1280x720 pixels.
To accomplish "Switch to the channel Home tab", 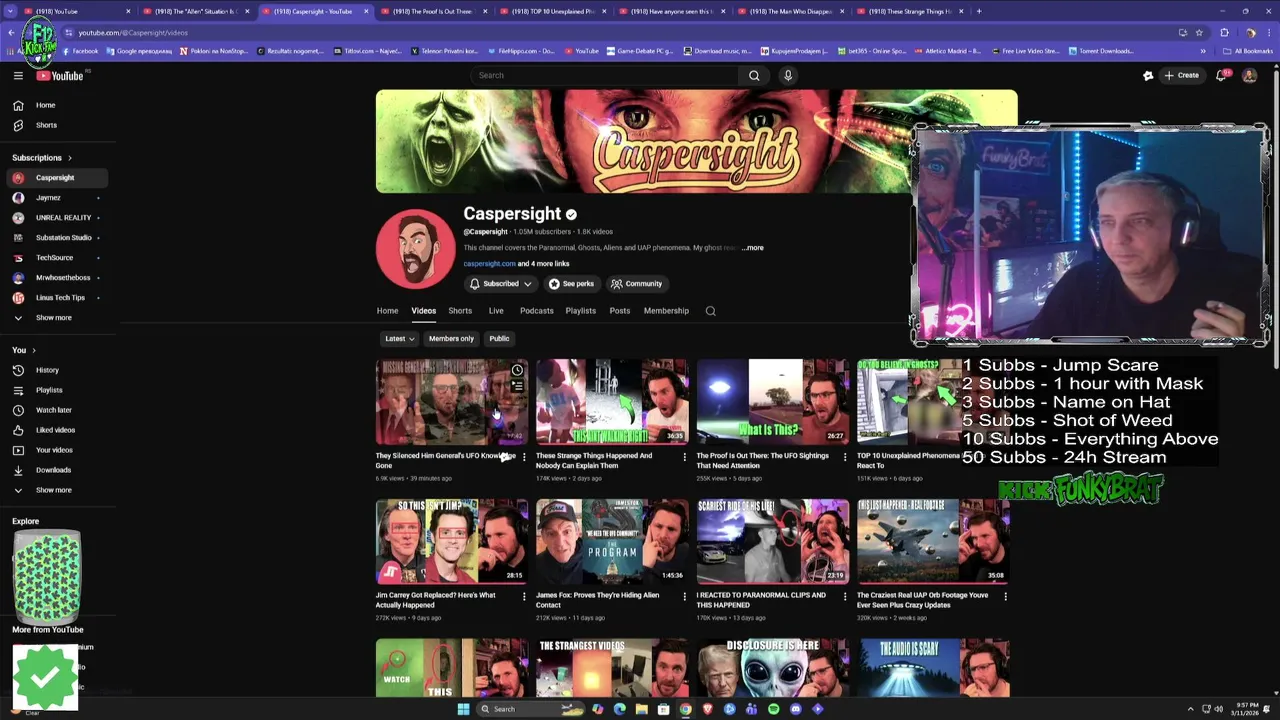I will pyautogui.click(x=387, y=311).
